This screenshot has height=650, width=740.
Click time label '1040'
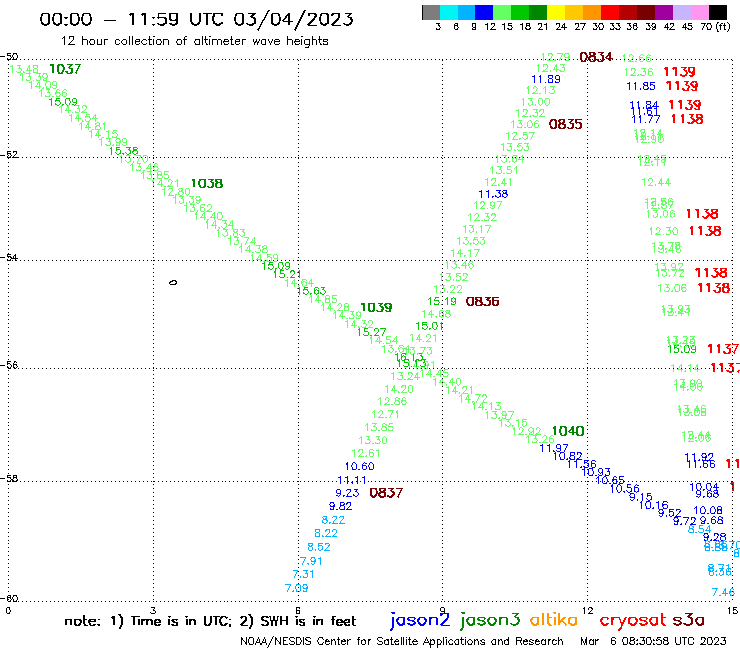568,431
